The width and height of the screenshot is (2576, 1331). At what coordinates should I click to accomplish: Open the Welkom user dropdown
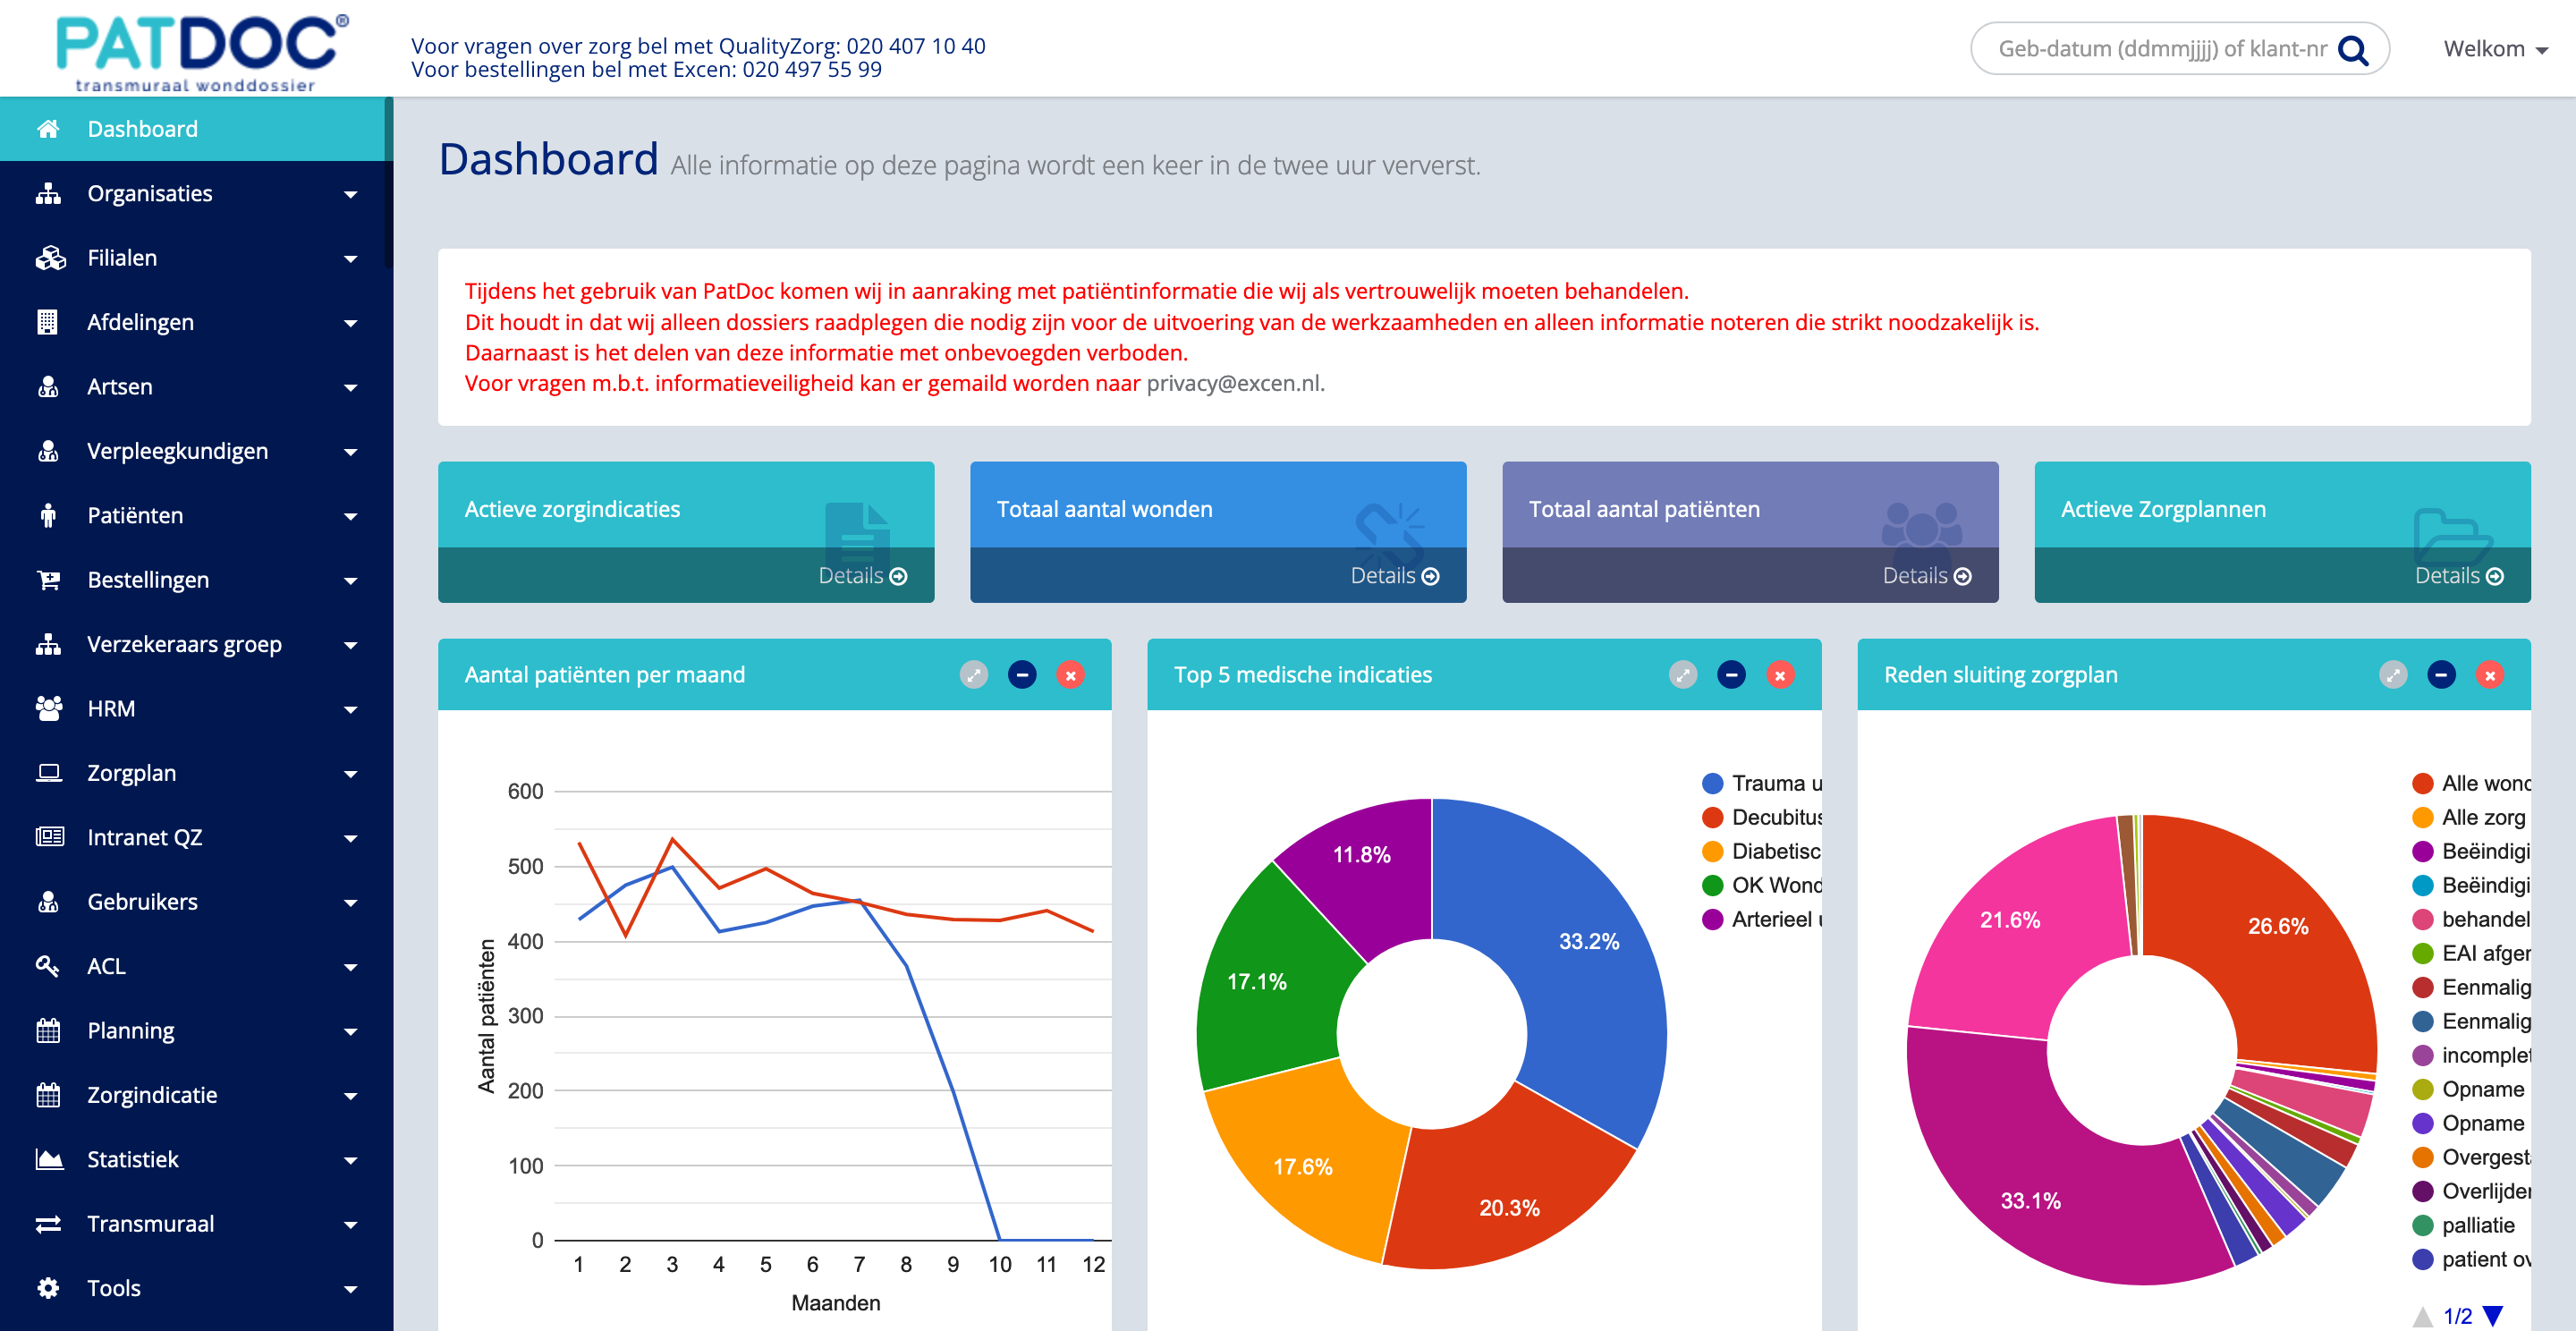(x=2495, y=49)
